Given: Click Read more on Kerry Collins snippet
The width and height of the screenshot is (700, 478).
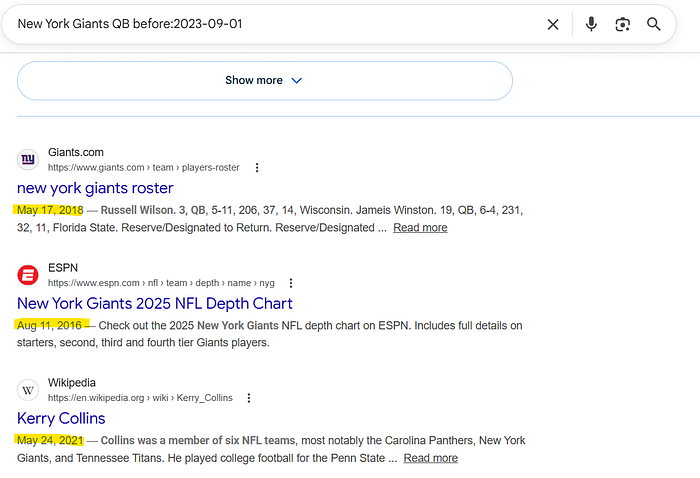Looking at the screenshot, I should point(430,458).
